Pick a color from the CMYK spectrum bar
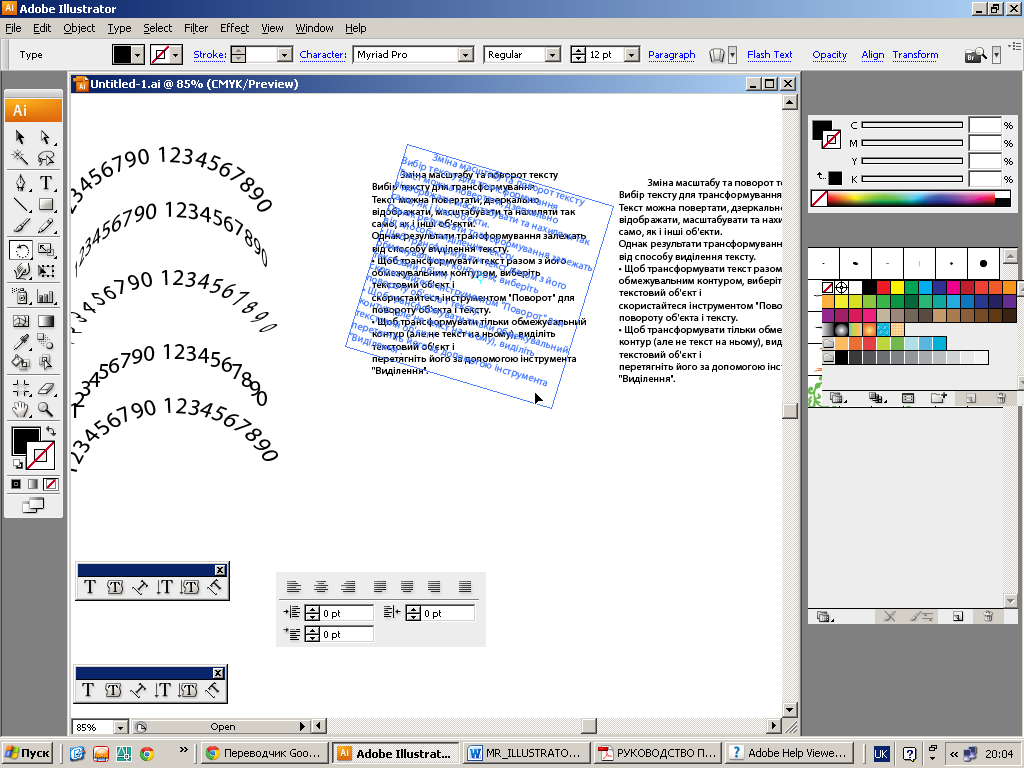Image resolution: width=1024 pixels, height=768 pixels. (911, 199)
